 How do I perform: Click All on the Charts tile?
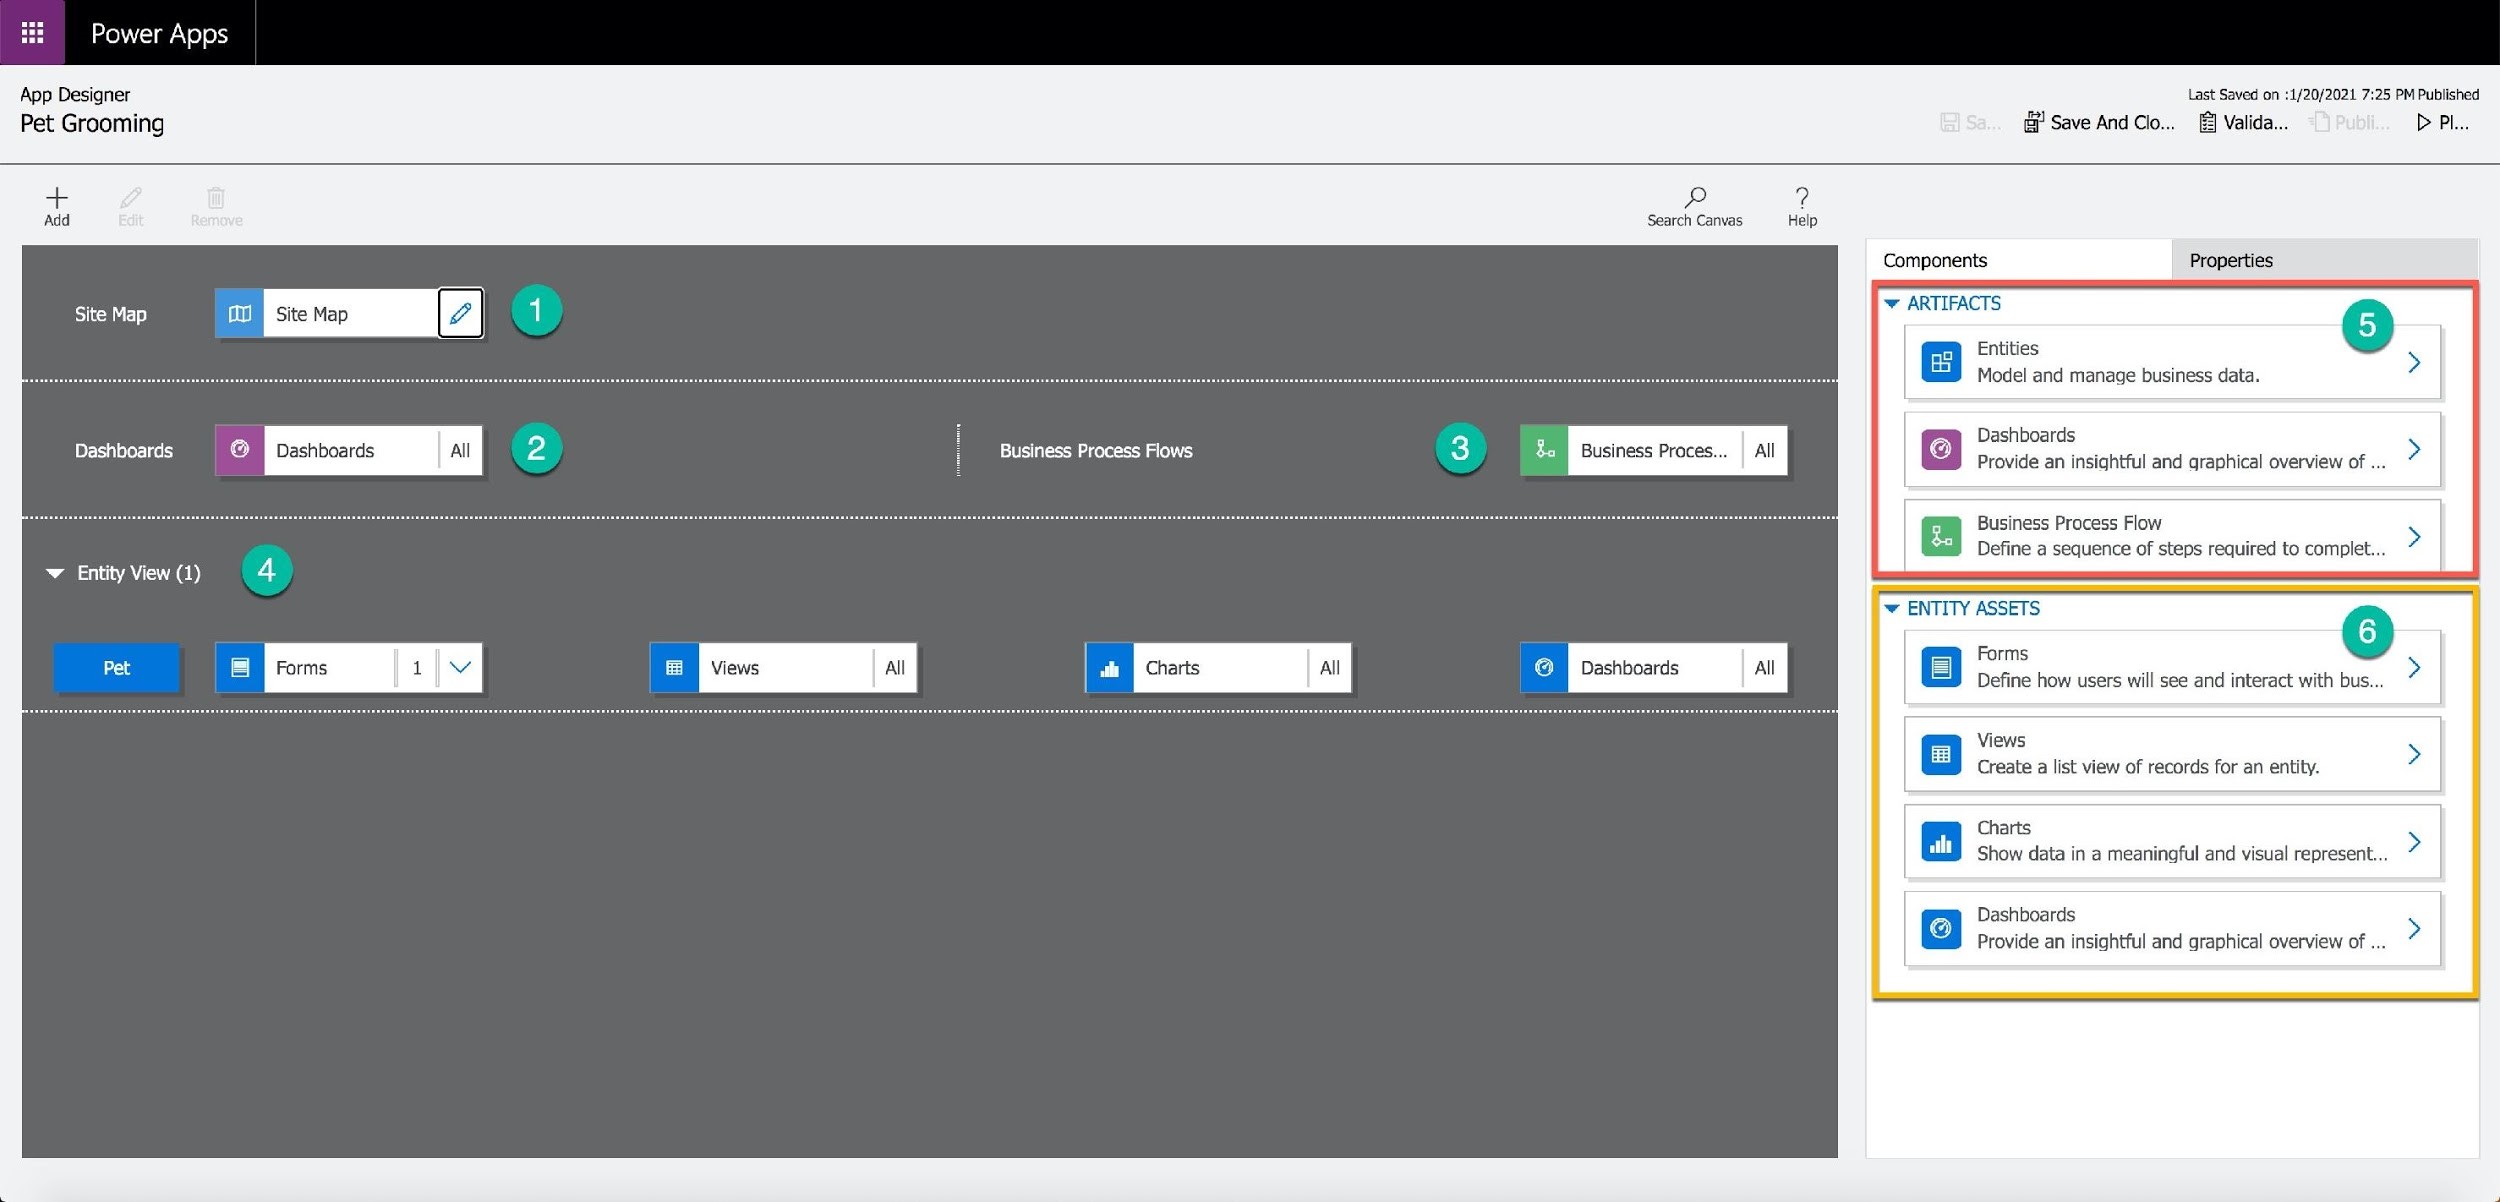coord(1330,667)
